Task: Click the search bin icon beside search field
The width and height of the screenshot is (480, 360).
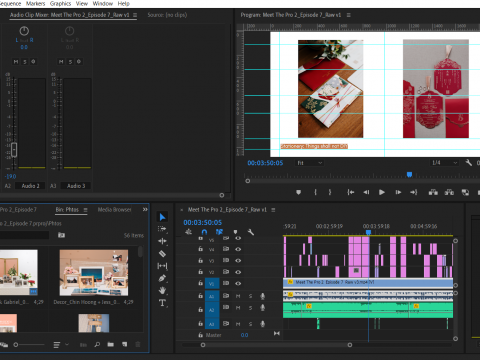Action: 61,235
